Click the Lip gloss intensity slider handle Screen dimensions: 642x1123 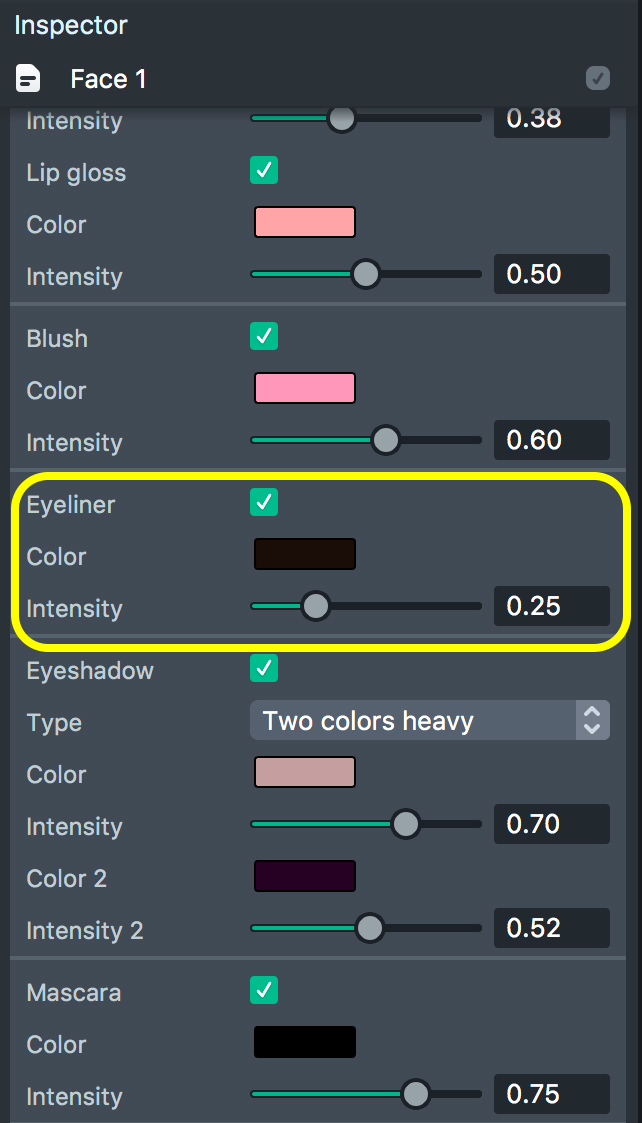click(x=366, y=274)
